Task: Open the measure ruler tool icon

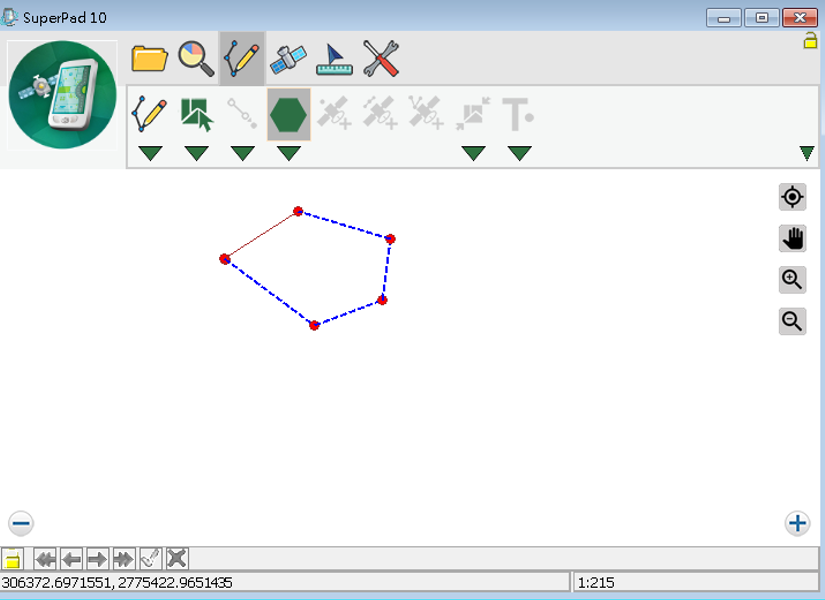Action: [335, 59]
